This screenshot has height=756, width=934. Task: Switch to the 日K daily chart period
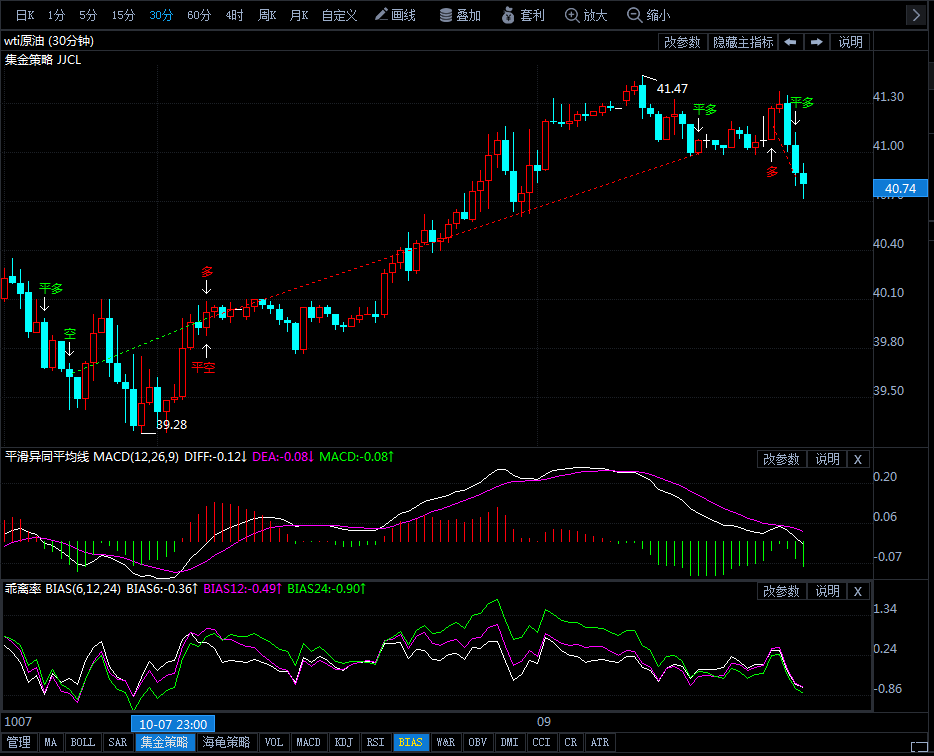(24, 15)
